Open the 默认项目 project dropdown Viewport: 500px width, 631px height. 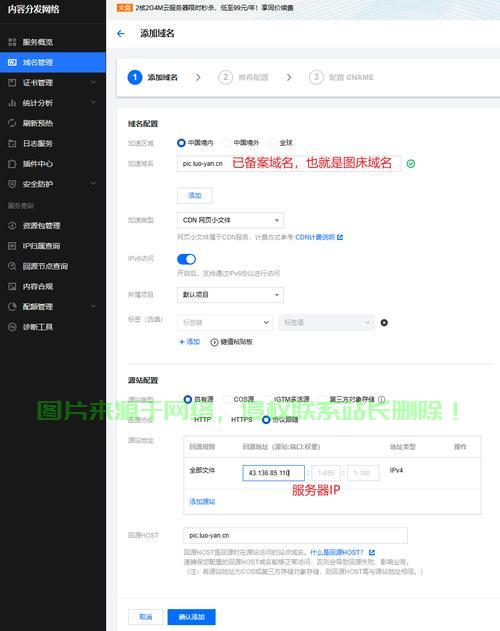pos(230,295)
